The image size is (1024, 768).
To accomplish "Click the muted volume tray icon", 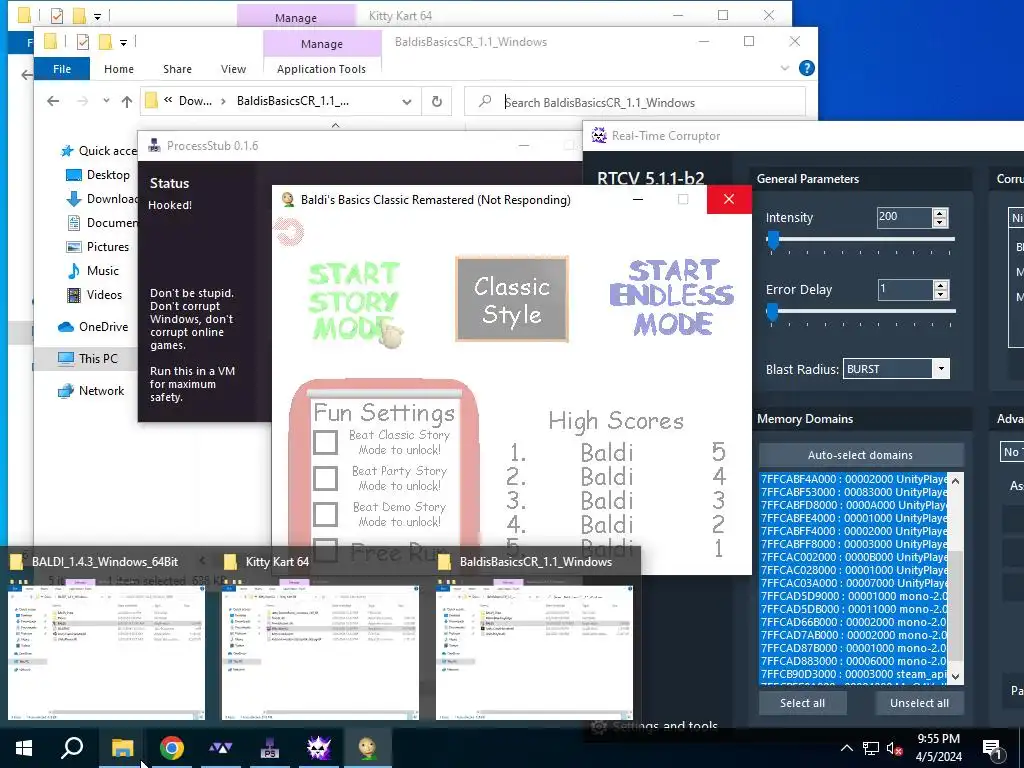I will point(894,748).
